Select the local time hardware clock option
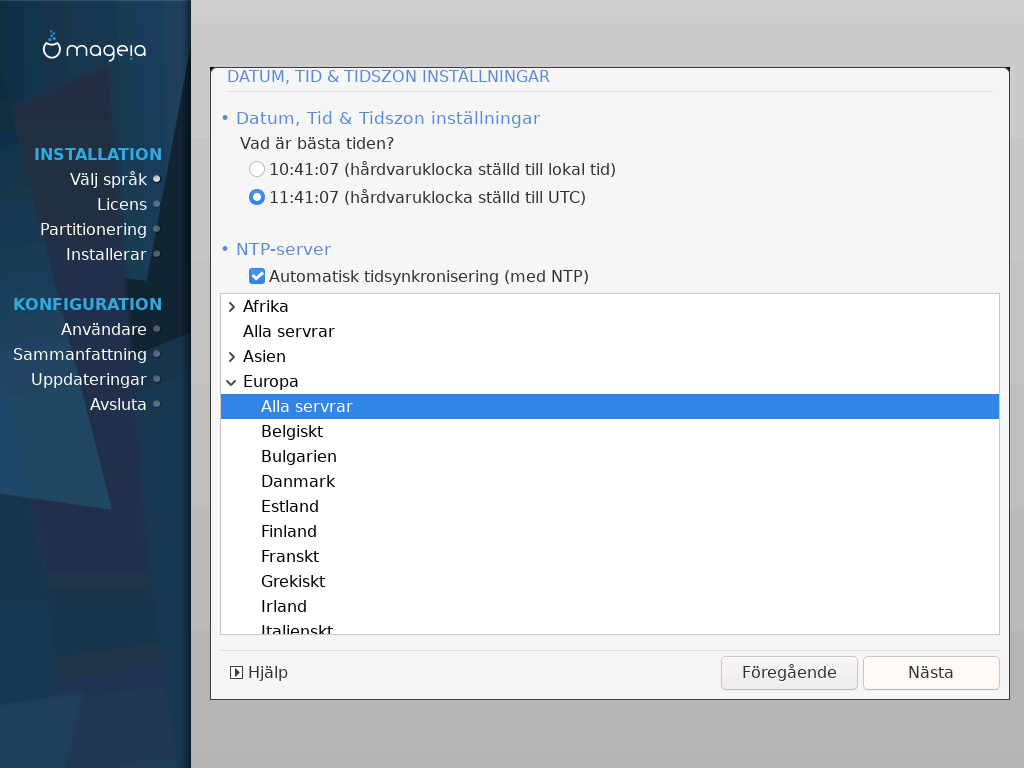The width and height of the screenshot is (1024, 768). (x=257, y=170)
